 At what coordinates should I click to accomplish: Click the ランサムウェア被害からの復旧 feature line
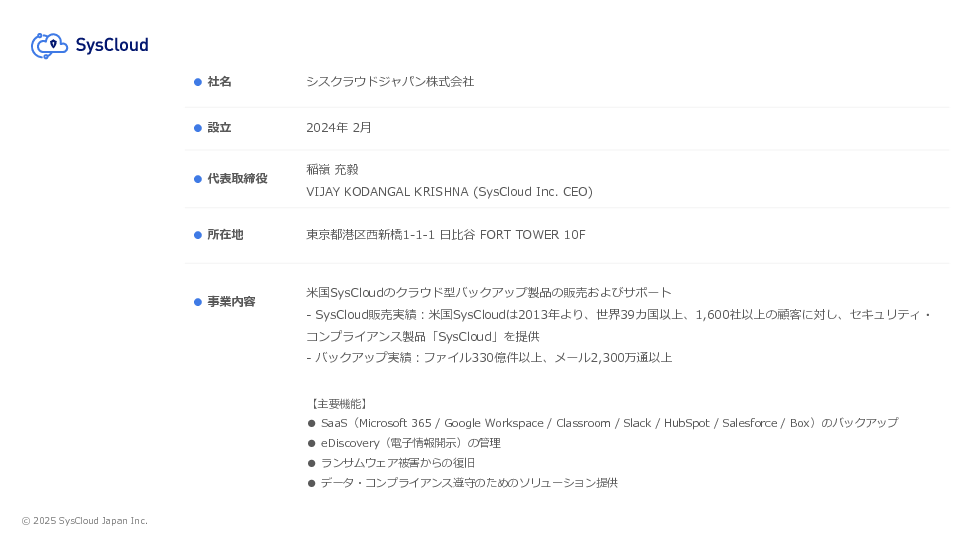pyautogui.click(x=398, y=463)
